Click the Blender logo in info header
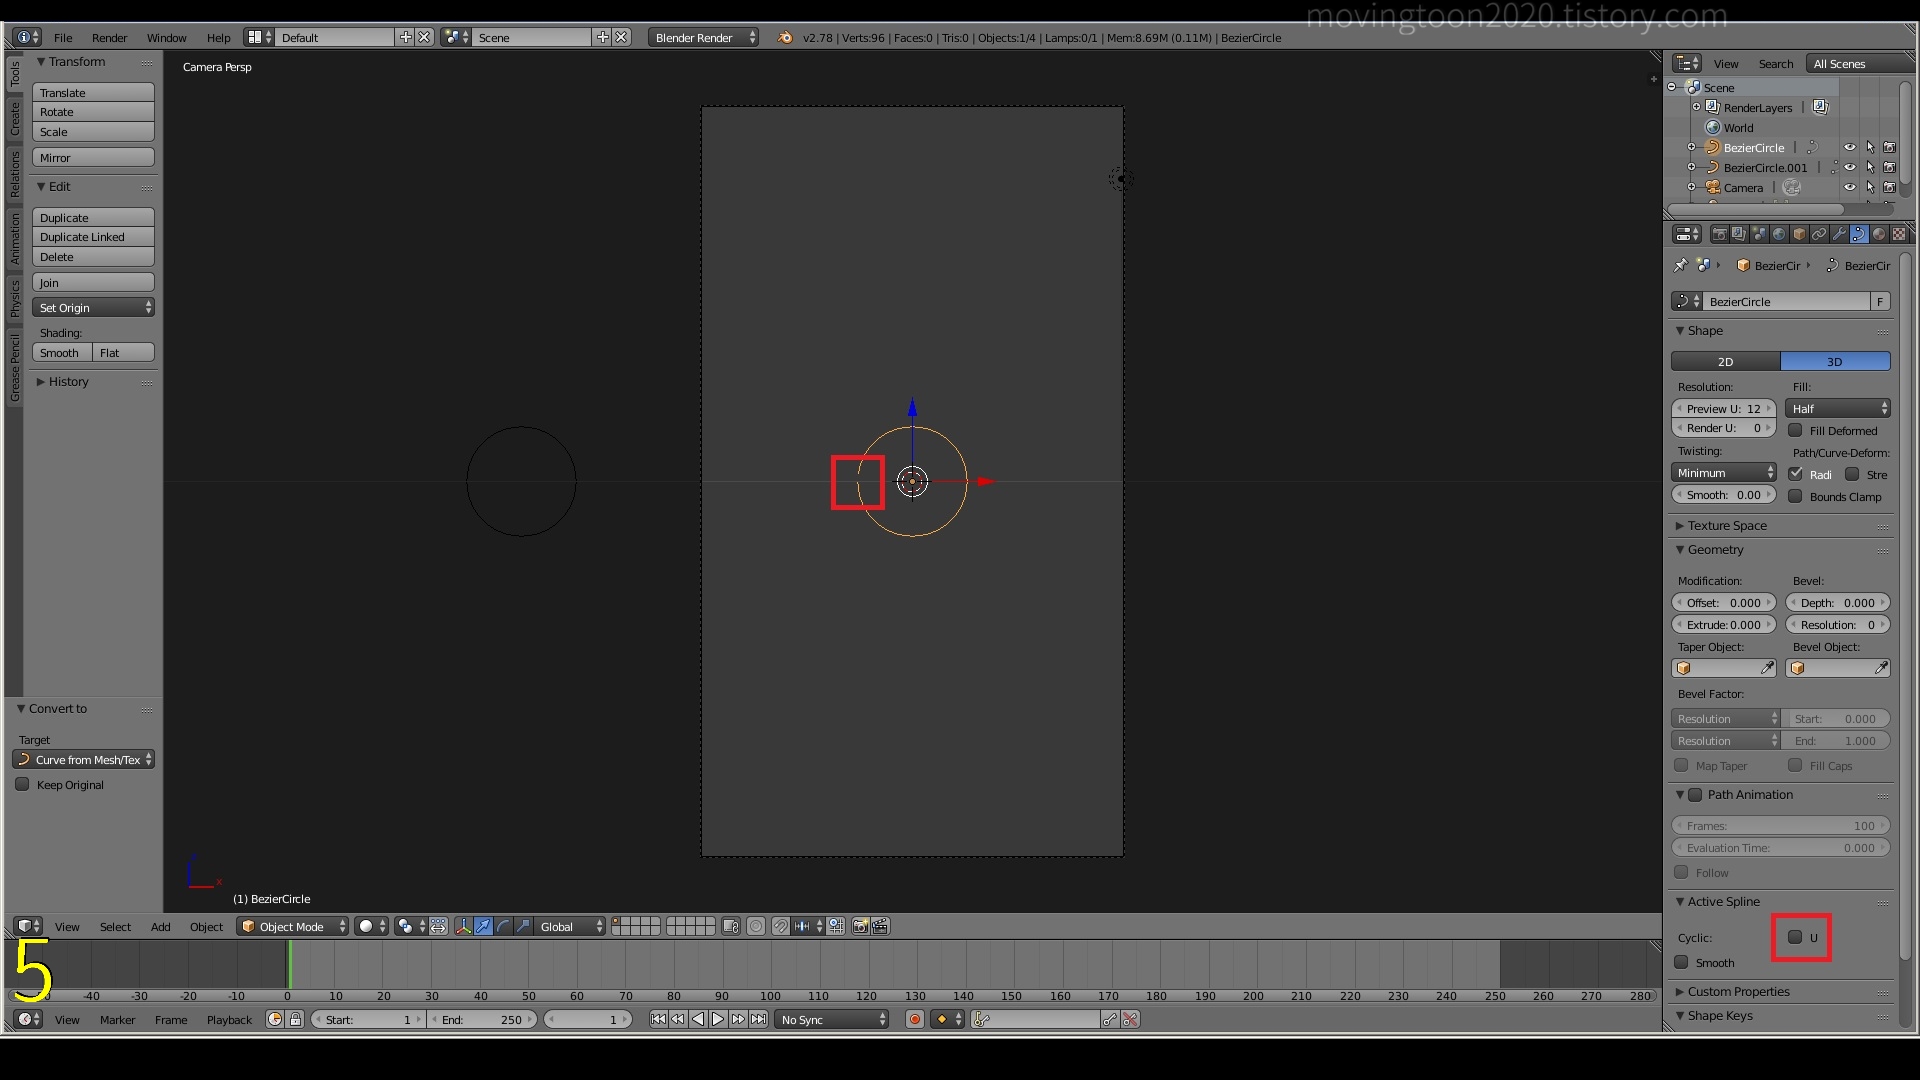This screenshot has width=1920, height=1080. [785, 38]
